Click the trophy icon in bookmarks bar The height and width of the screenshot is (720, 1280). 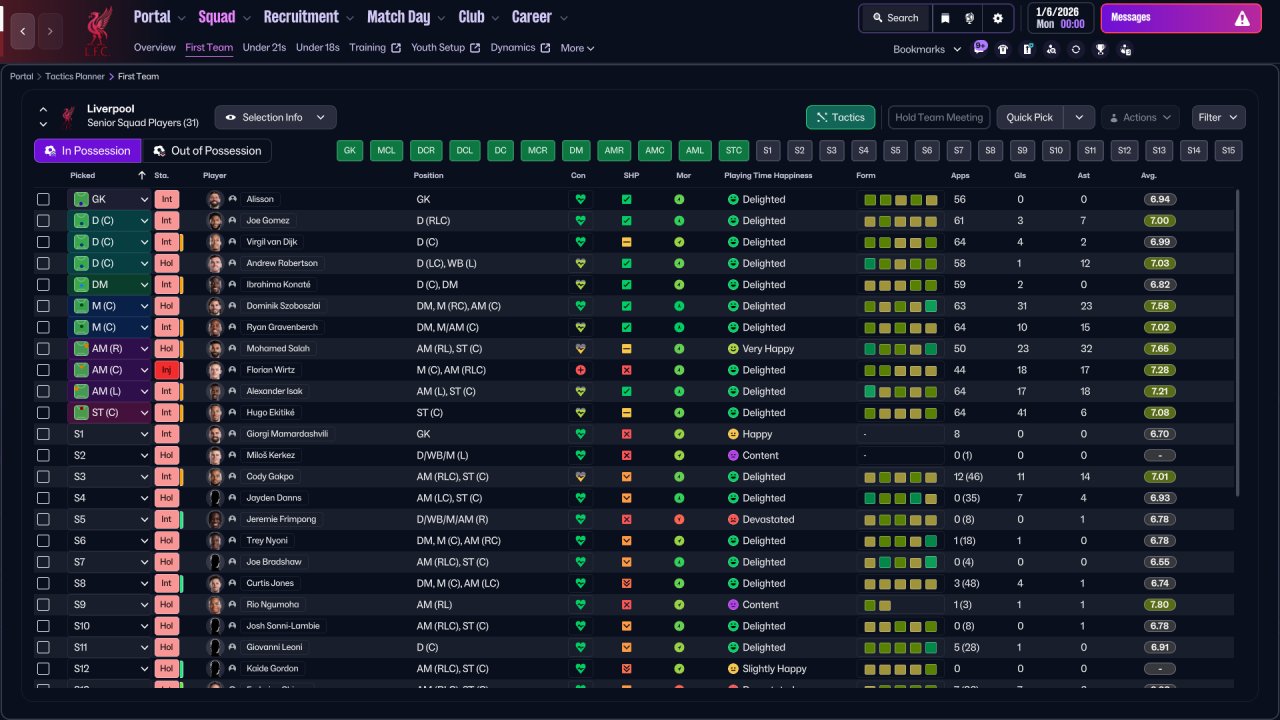[x=1100, y=49]
